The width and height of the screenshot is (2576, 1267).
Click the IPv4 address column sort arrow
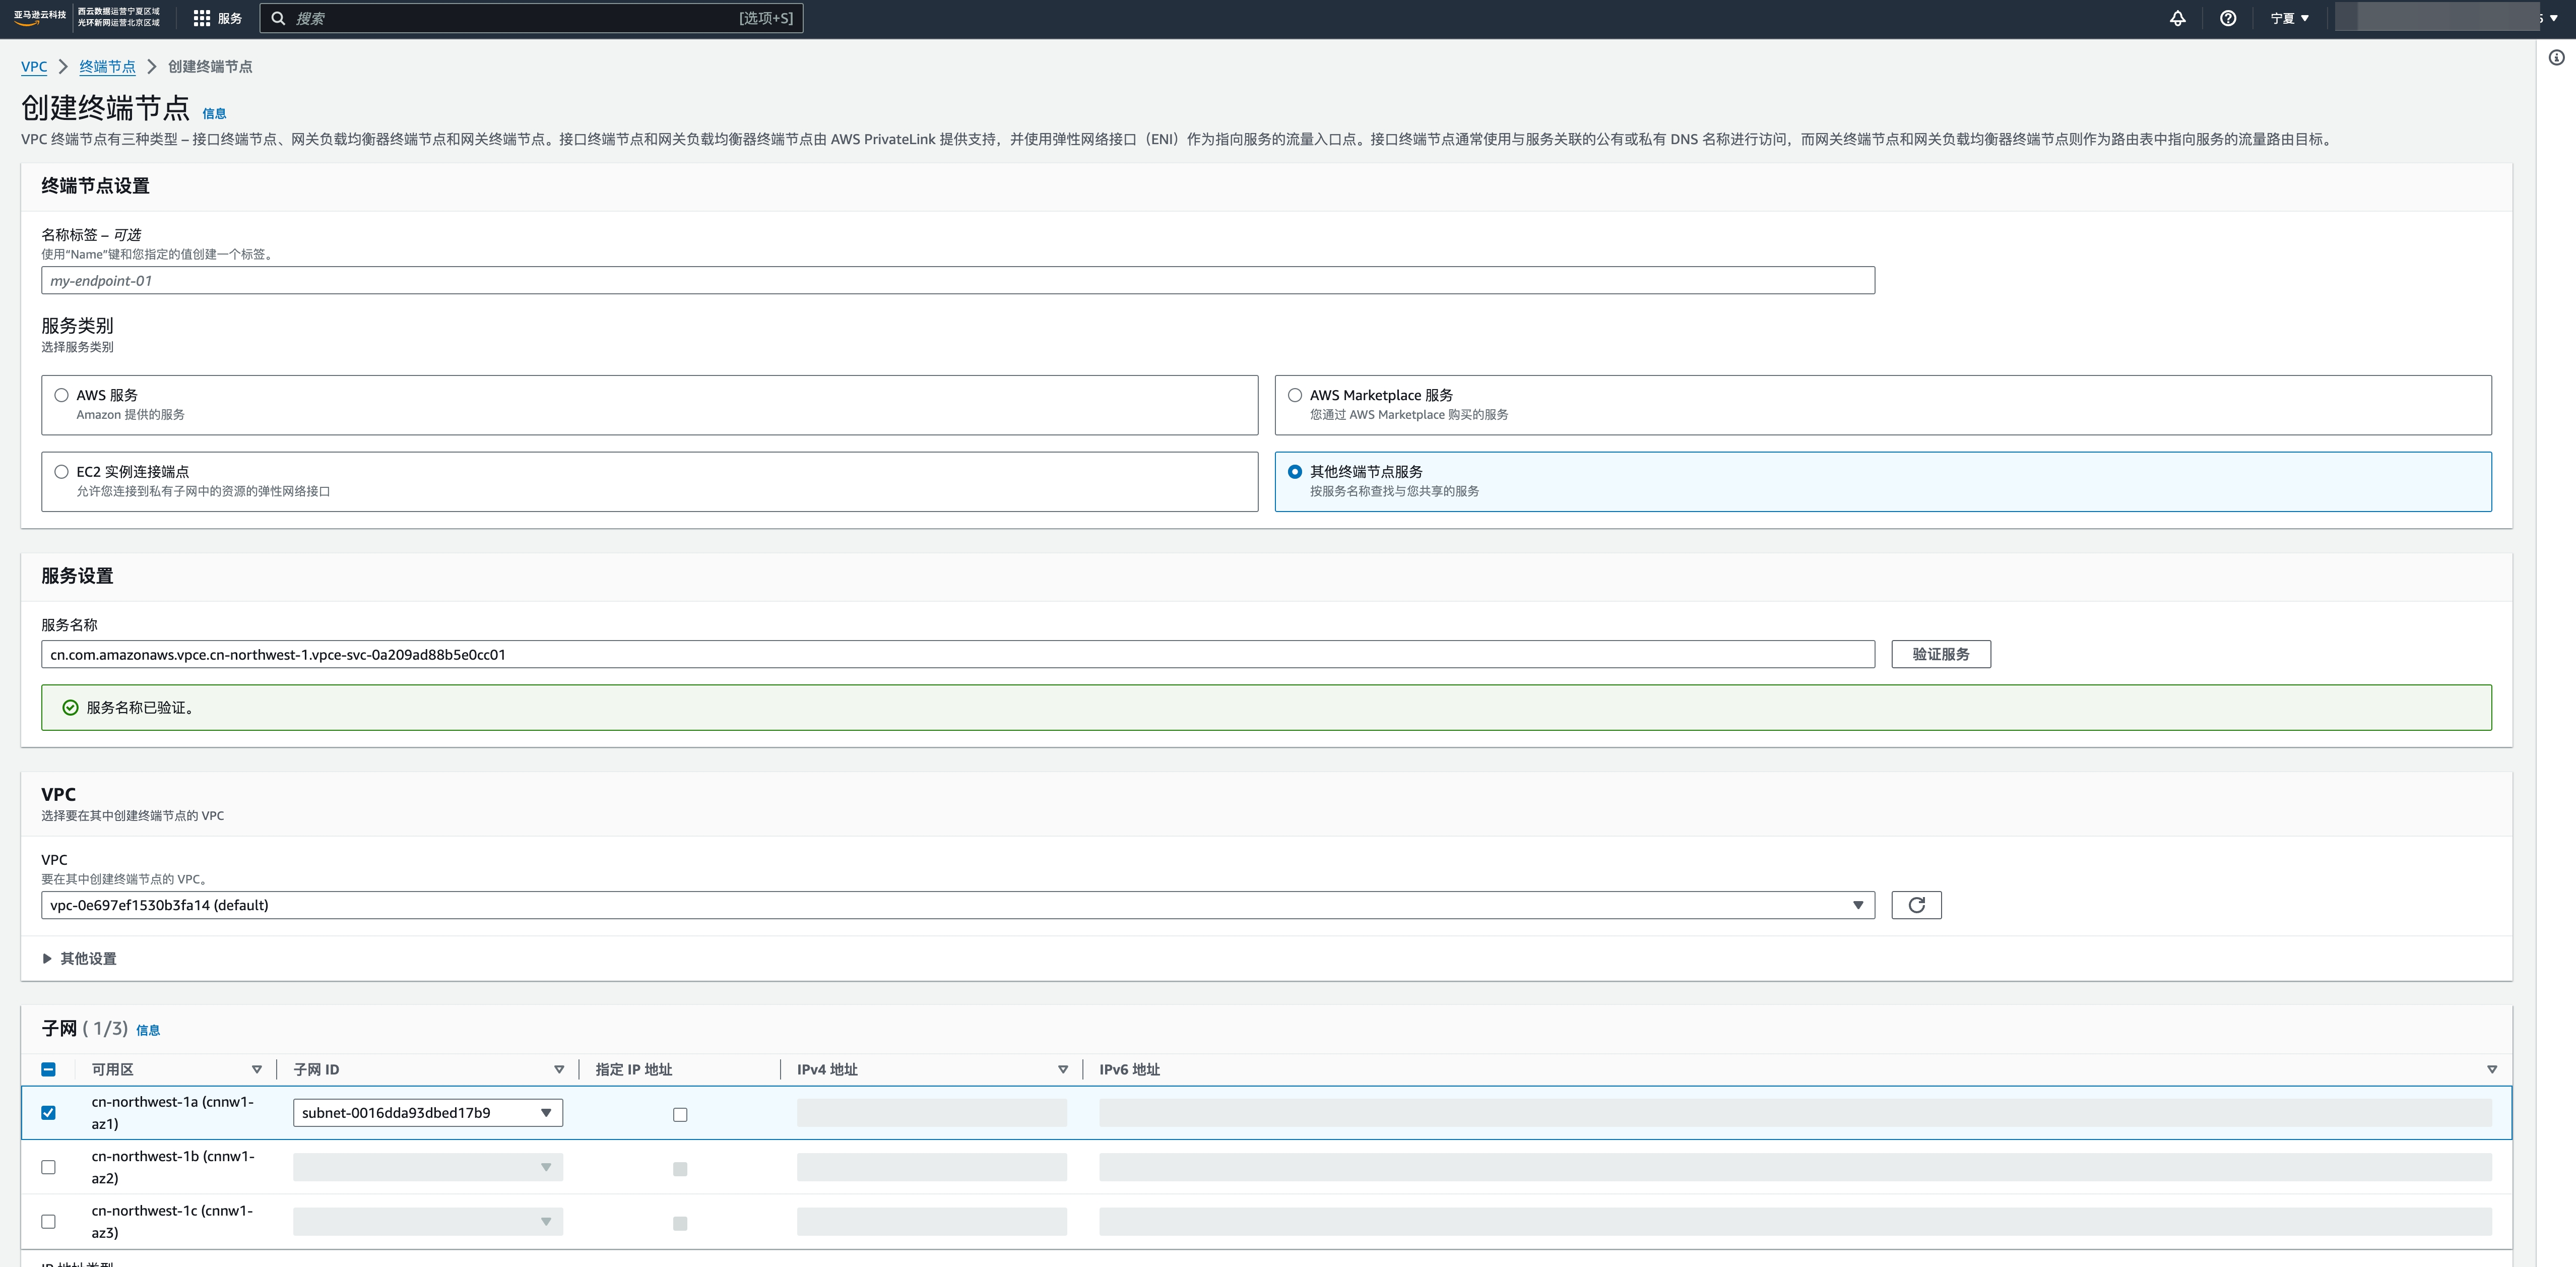(1062, 1069)
